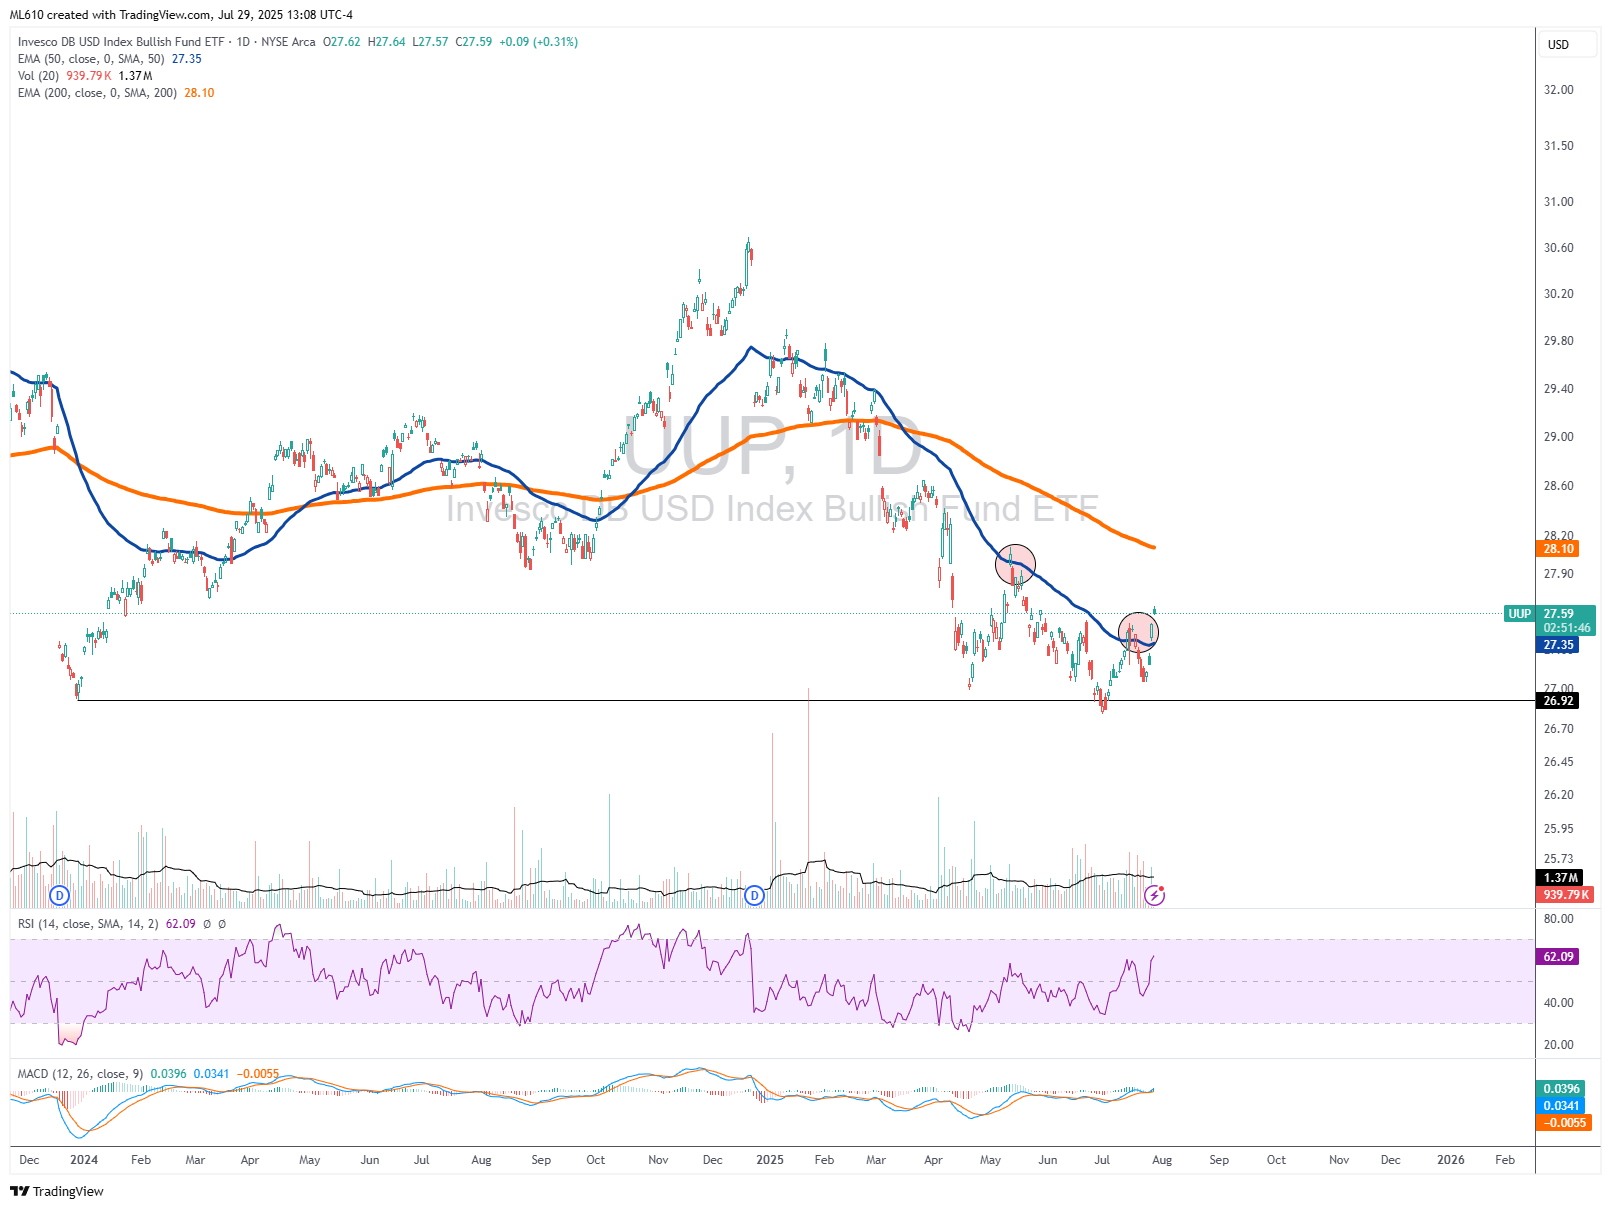The width and height of the screenshot is (1611, 1209).
Task: Click the purple 62.09 RSI value label
Action: [x=1558, y=957]
